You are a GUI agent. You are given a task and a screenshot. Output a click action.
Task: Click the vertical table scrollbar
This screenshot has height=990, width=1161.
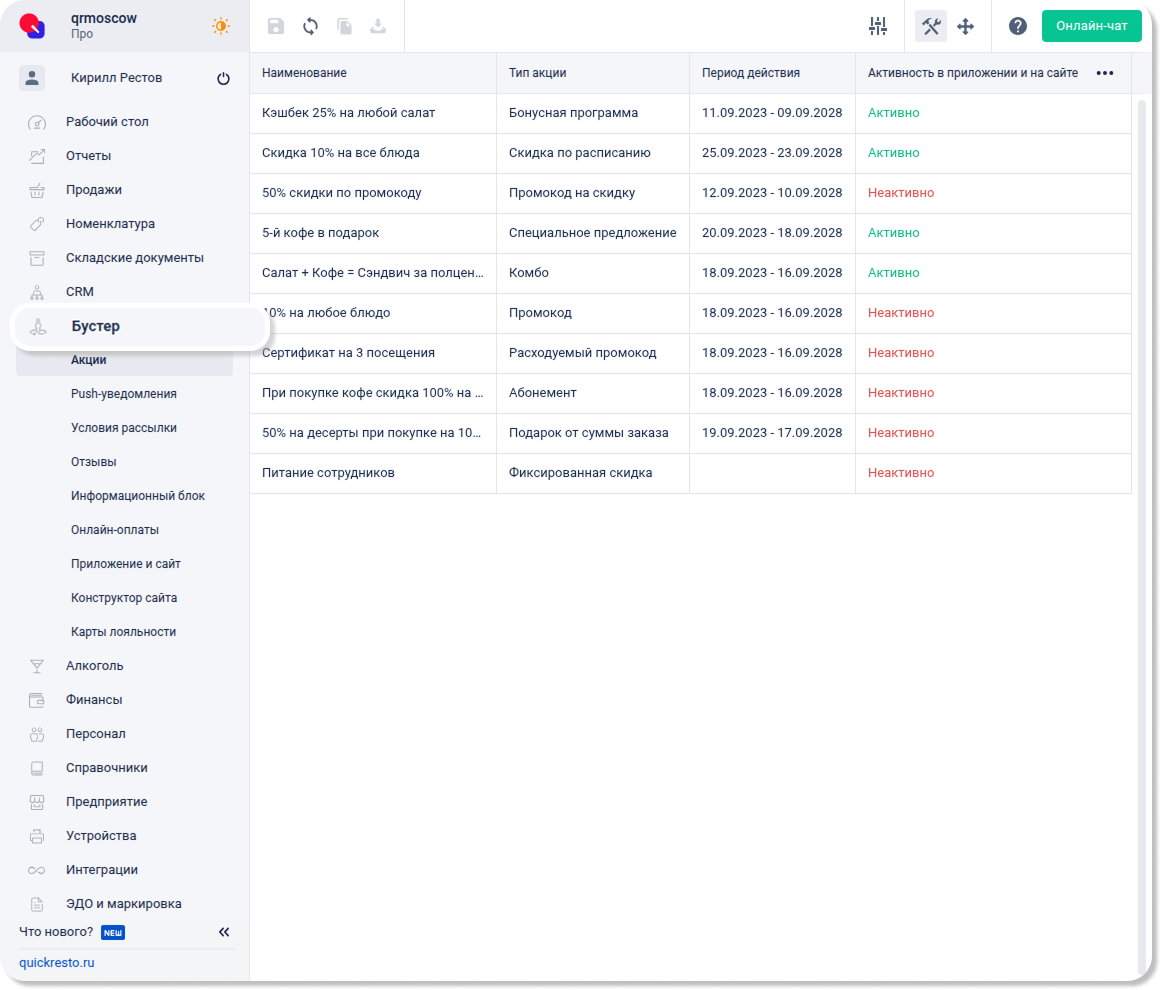1143,500
